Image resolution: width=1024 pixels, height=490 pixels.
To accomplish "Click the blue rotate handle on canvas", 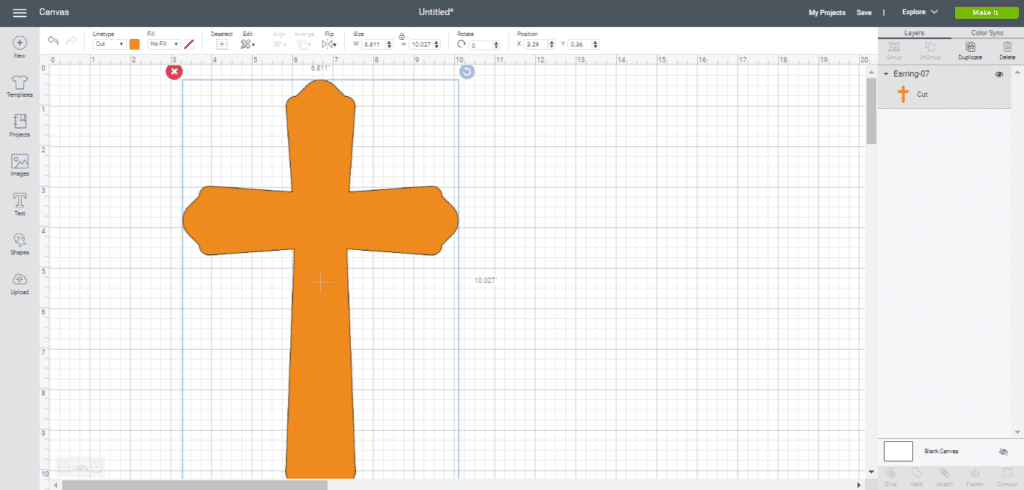I will pyautogui.click(x=467, y=71).
